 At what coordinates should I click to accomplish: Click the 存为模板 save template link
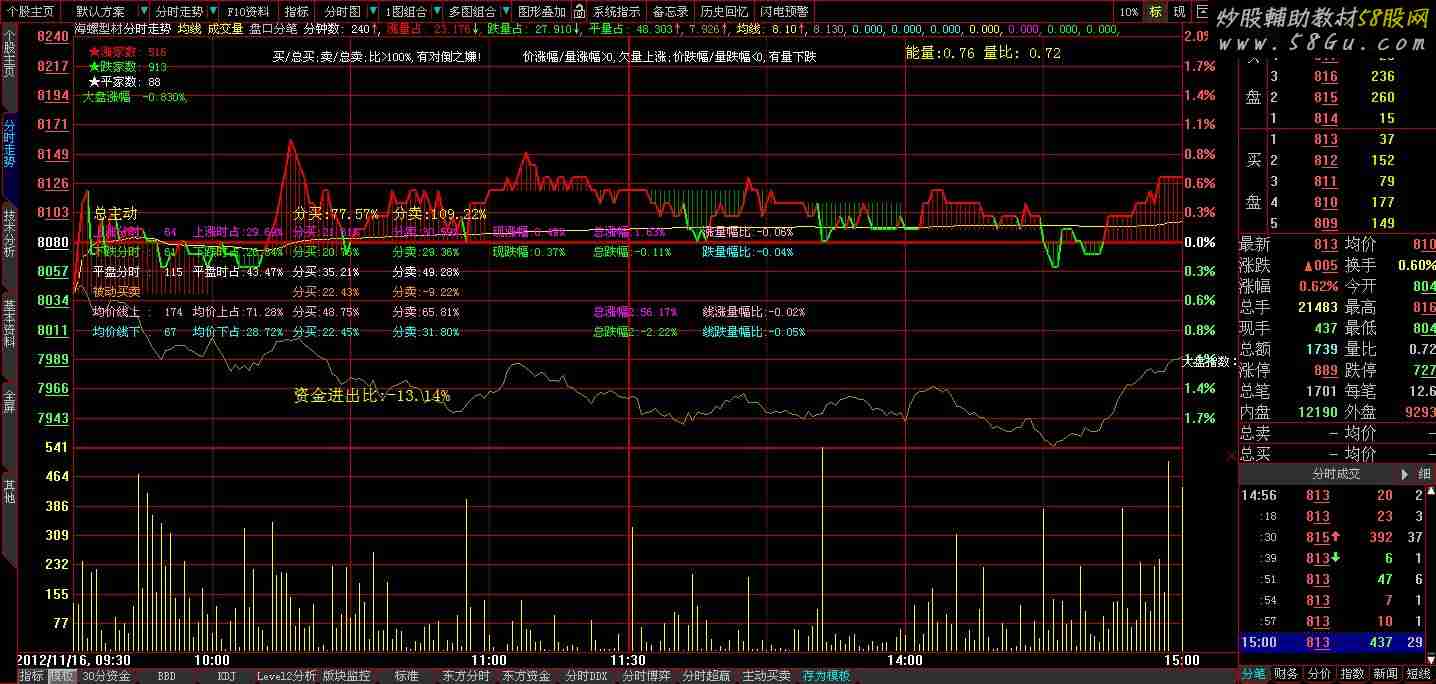(x=826, y=676)
